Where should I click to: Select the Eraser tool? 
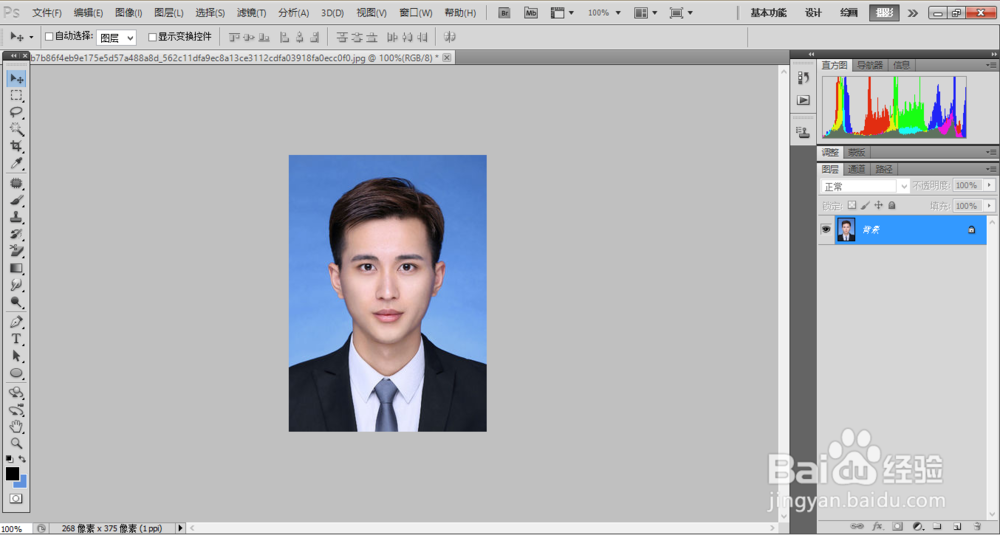click(x=16, y=251)
